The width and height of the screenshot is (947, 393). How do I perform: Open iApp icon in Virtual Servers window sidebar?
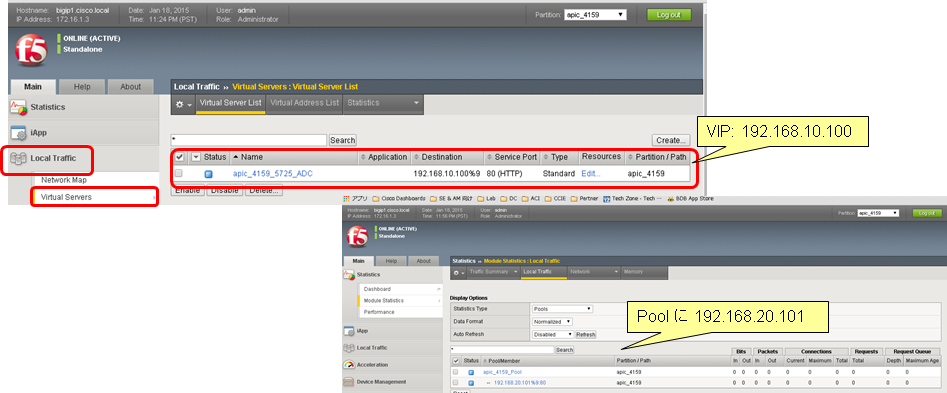tap(18, 133)
